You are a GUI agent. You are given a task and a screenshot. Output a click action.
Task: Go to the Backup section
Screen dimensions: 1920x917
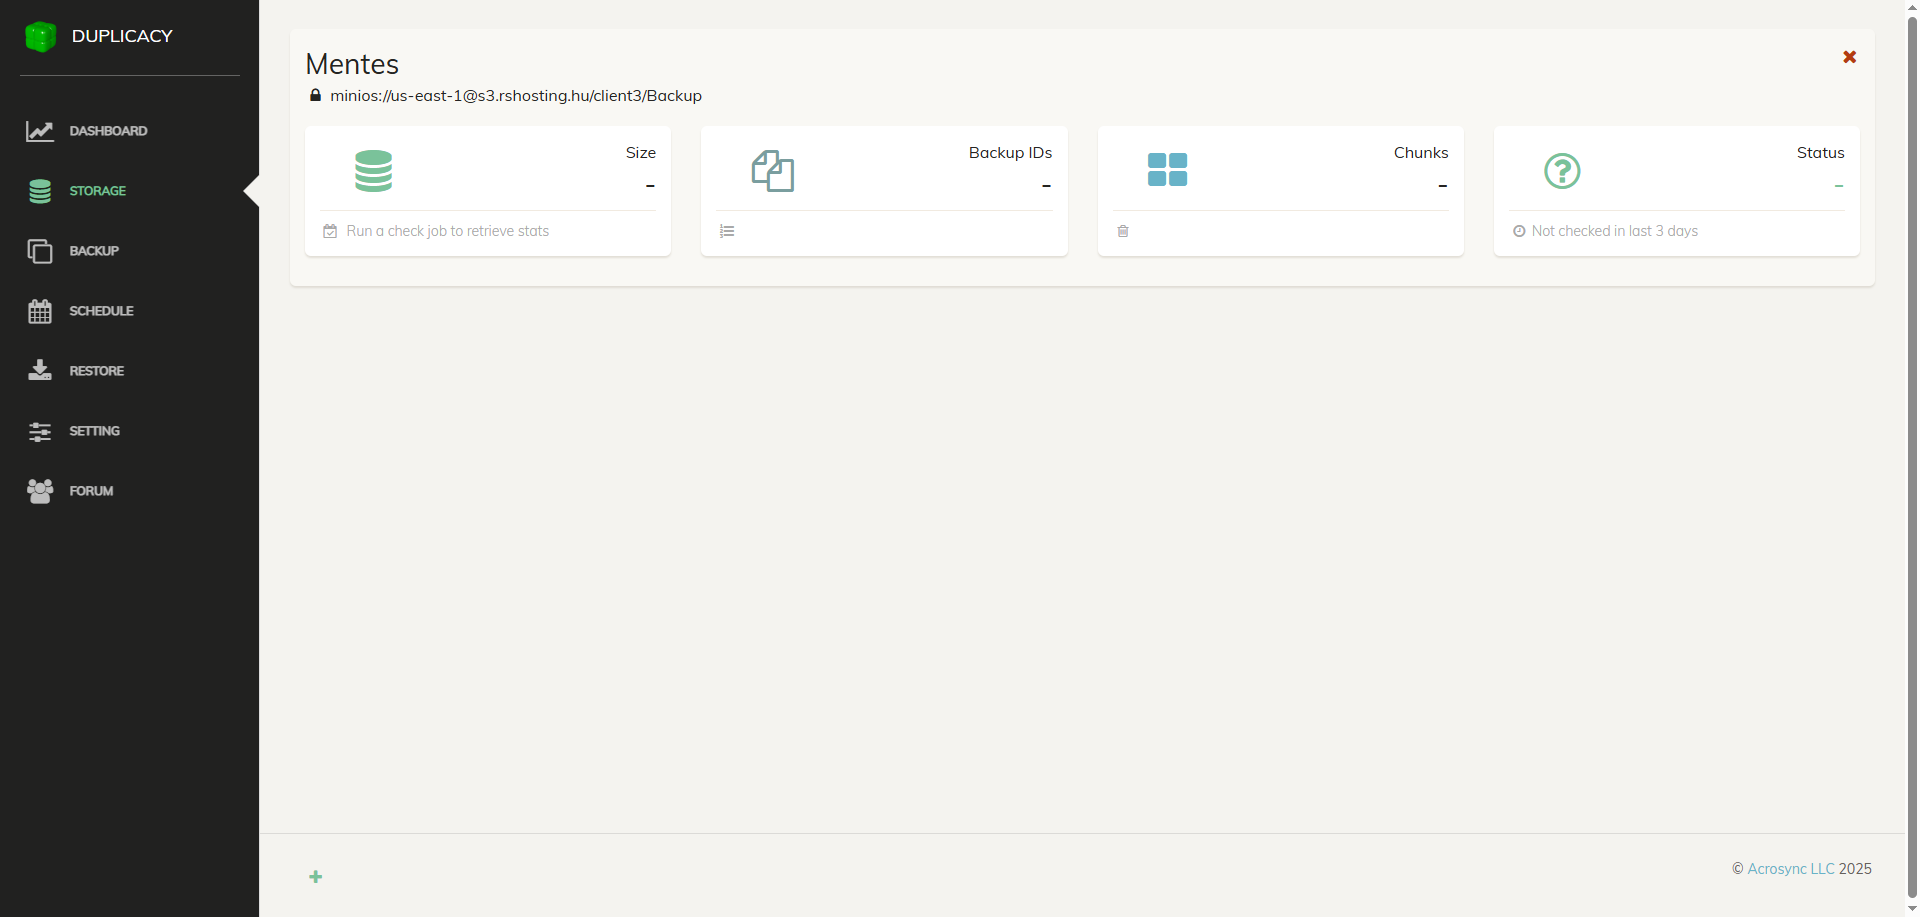click(94, 251)
